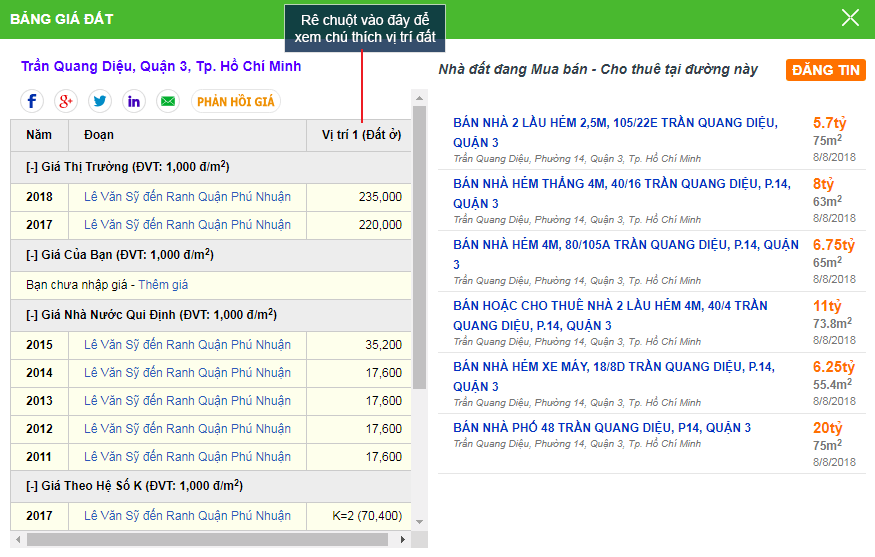The image size is (875, 557).
Task: Close the Bảng Giá Đất dialog
Action: [850, 18]
